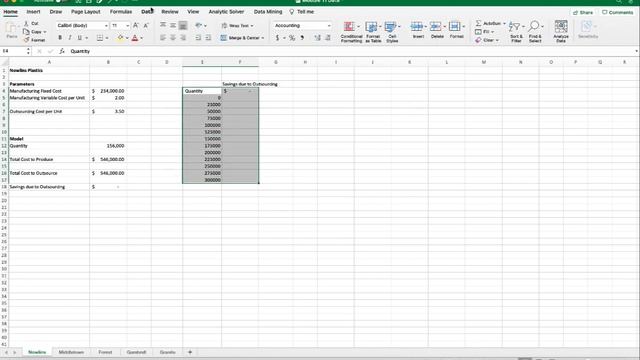Switch to the Middletown sheet tab

(x=71, y=352)
